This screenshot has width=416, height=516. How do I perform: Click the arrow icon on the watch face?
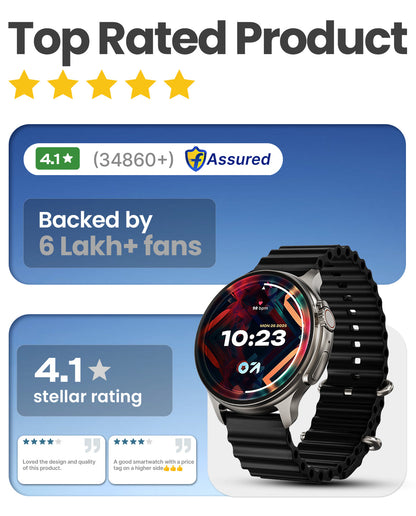pos(249,367)
